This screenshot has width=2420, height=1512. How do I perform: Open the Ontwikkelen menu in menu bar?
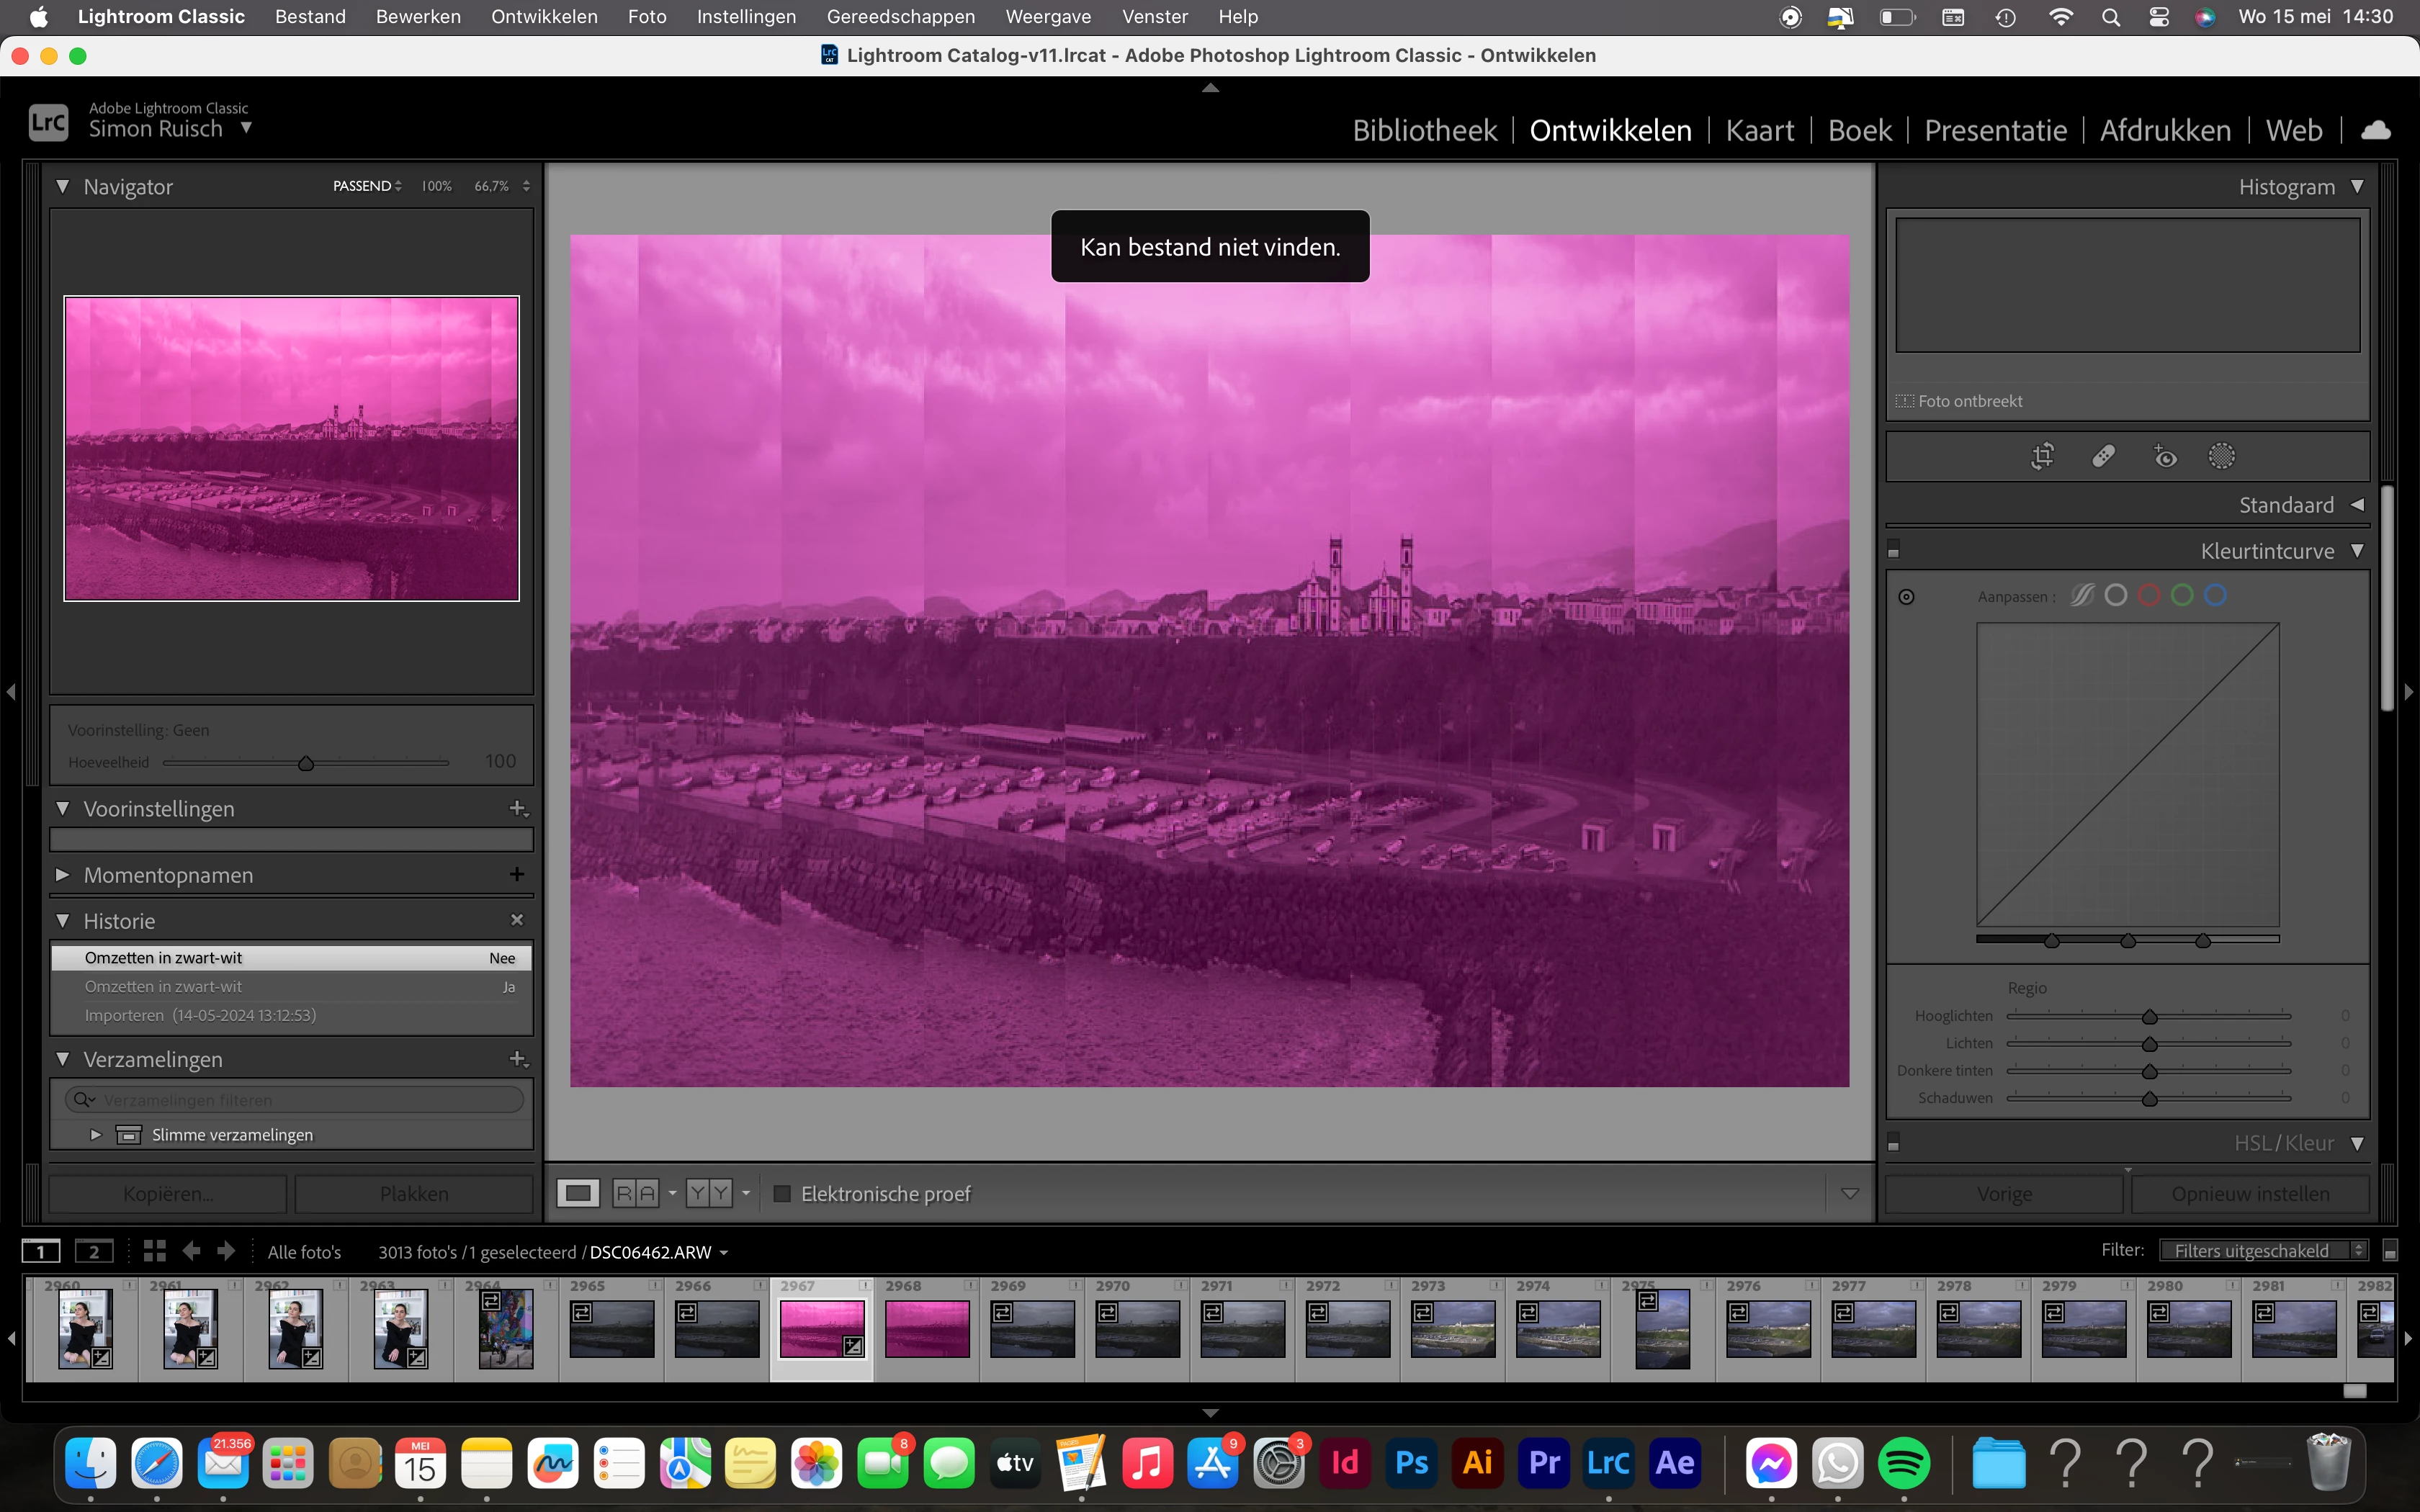pos(544,17)
